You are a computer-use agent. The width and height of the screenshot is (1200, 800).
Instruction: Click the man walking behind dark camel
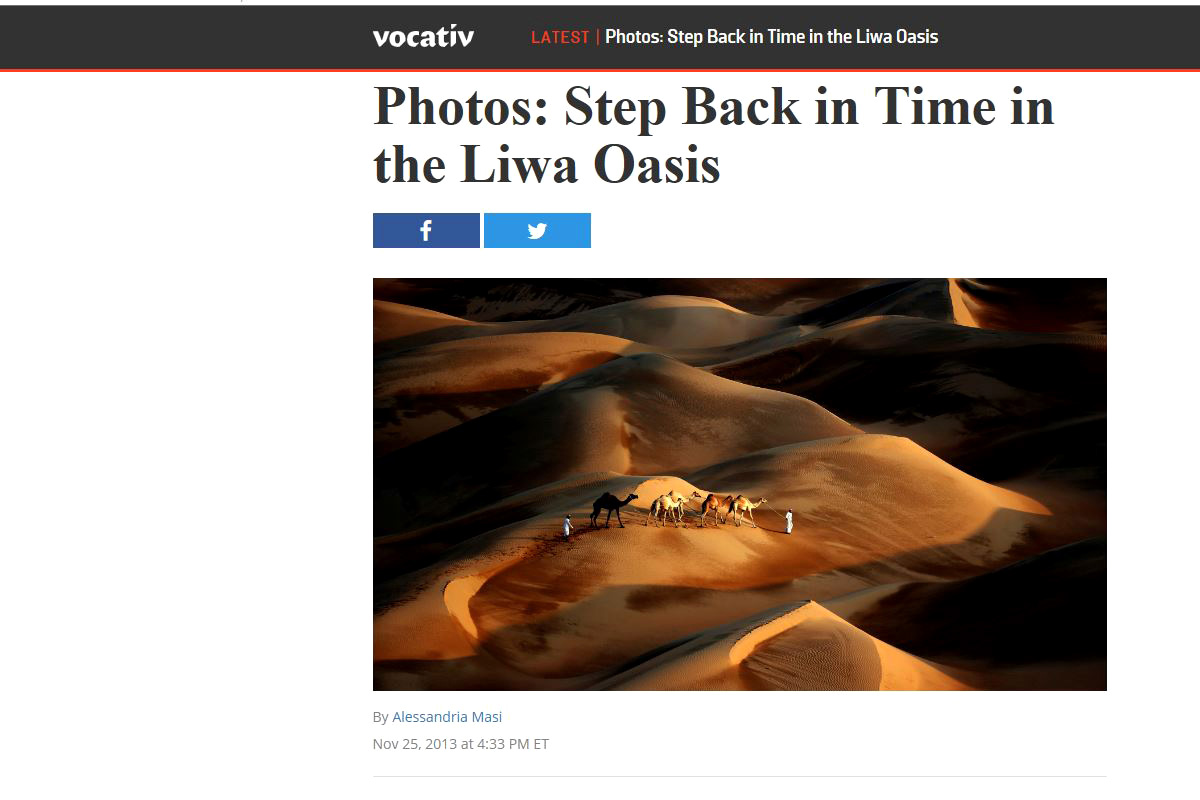[x=567, y=526]
